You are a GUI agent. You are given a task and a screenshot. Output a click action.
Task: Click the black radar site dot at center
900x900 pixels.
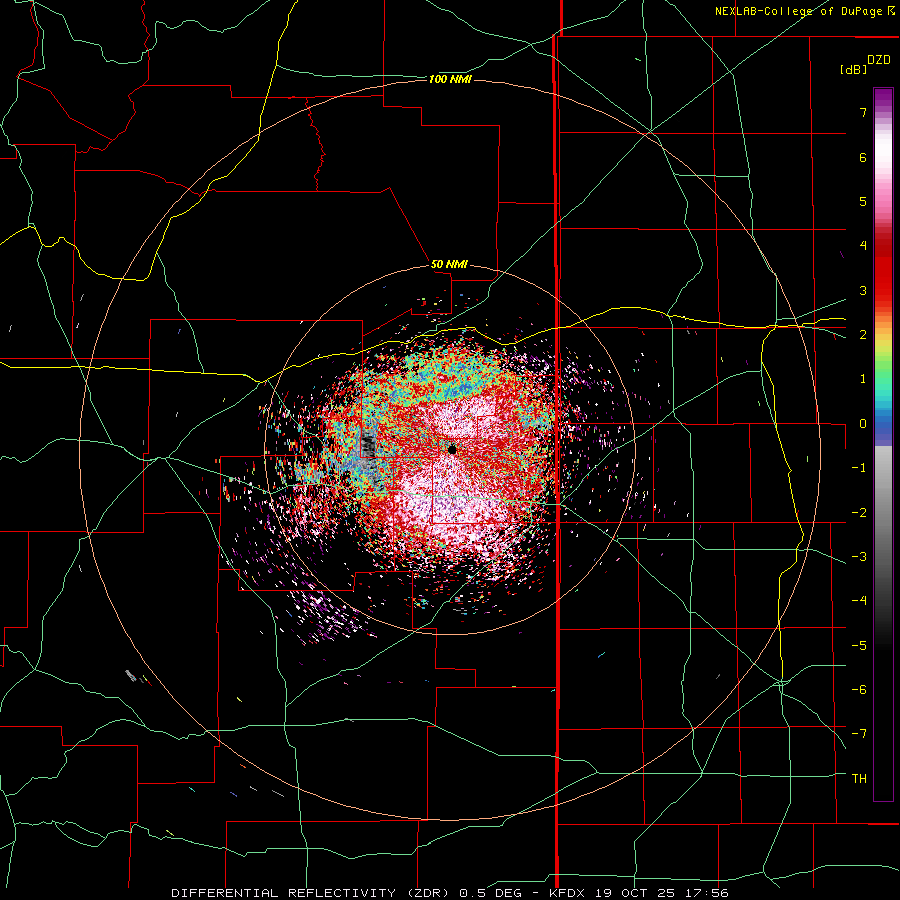452,449
